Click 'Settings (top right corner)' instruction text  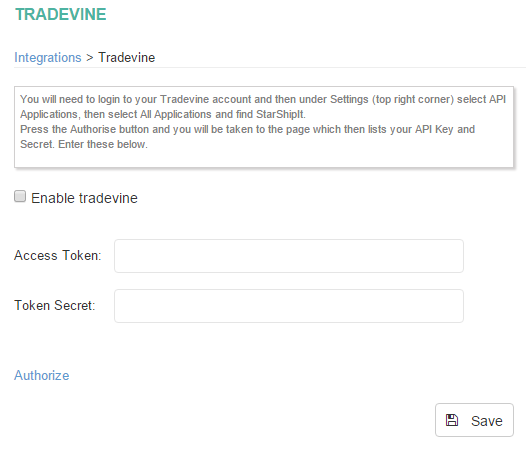pos(392,100)
